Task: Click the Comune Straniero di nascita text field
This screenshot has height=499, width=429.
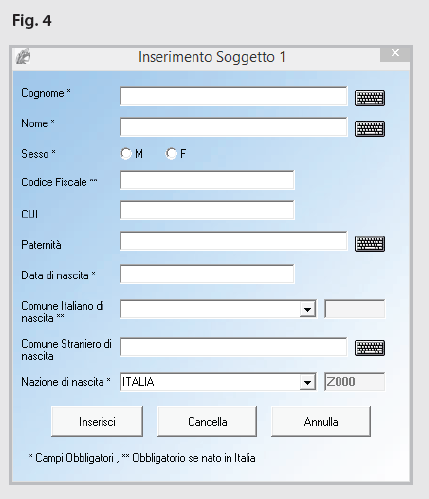Action: coord(234,347)
